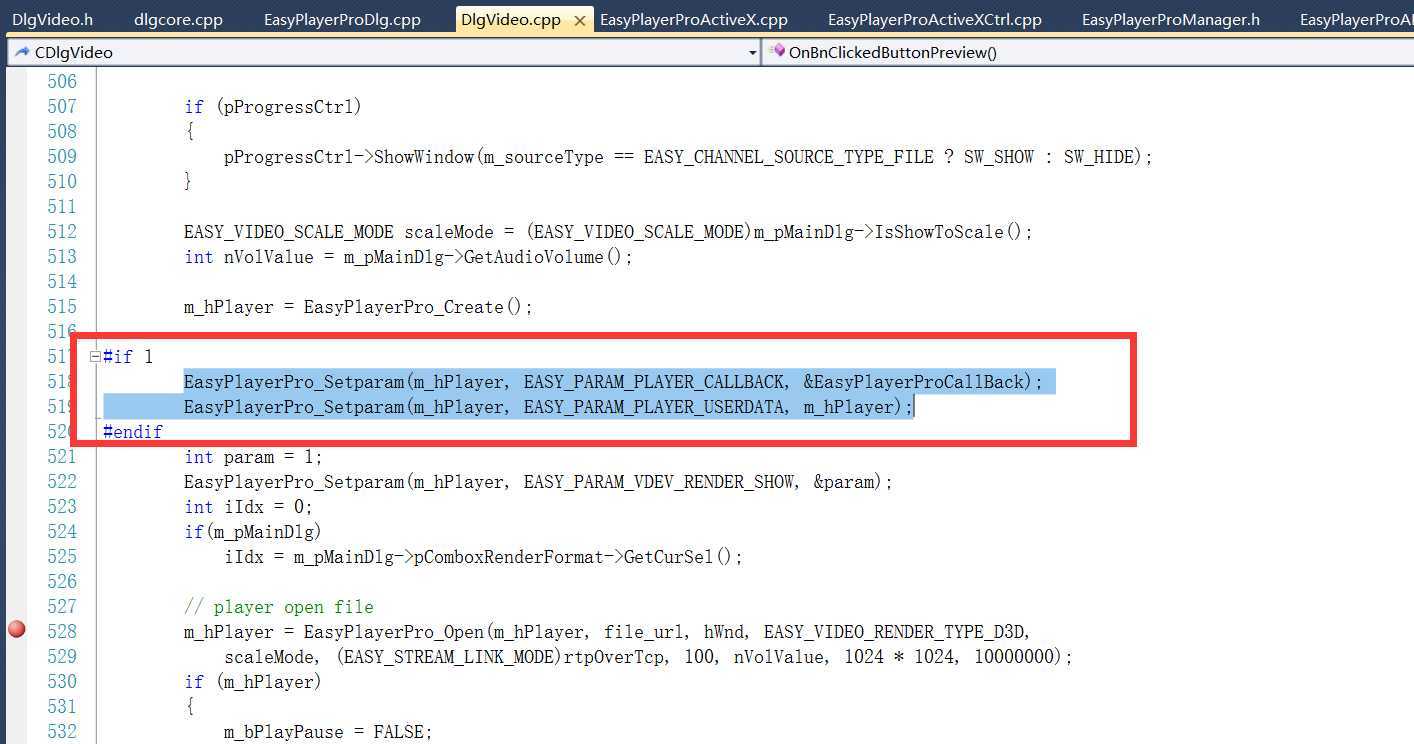
Task: Switch to the DlgVideo.h tab
Action: (x=52, y=19)
